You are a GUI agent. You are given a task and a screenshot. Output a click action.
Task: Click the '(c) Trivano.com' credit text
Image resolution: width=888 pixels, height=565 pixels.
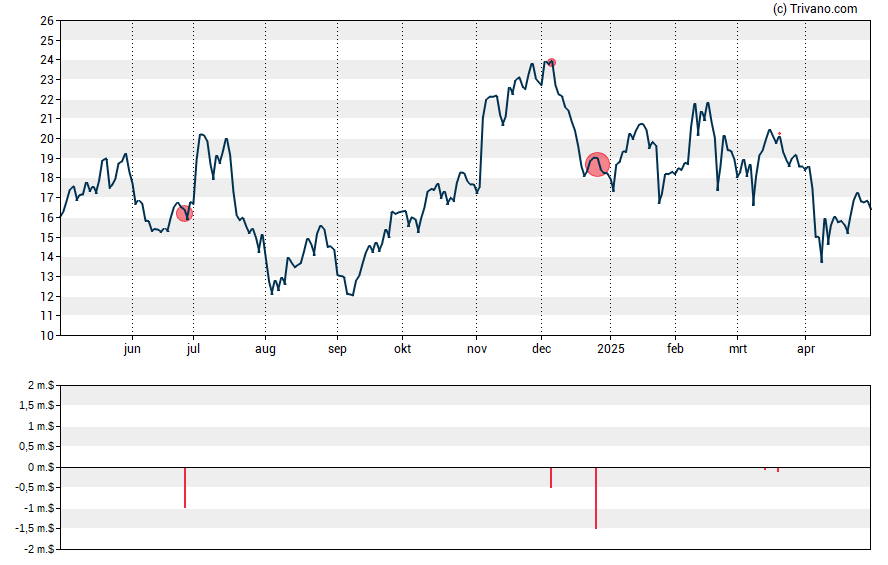815,8
